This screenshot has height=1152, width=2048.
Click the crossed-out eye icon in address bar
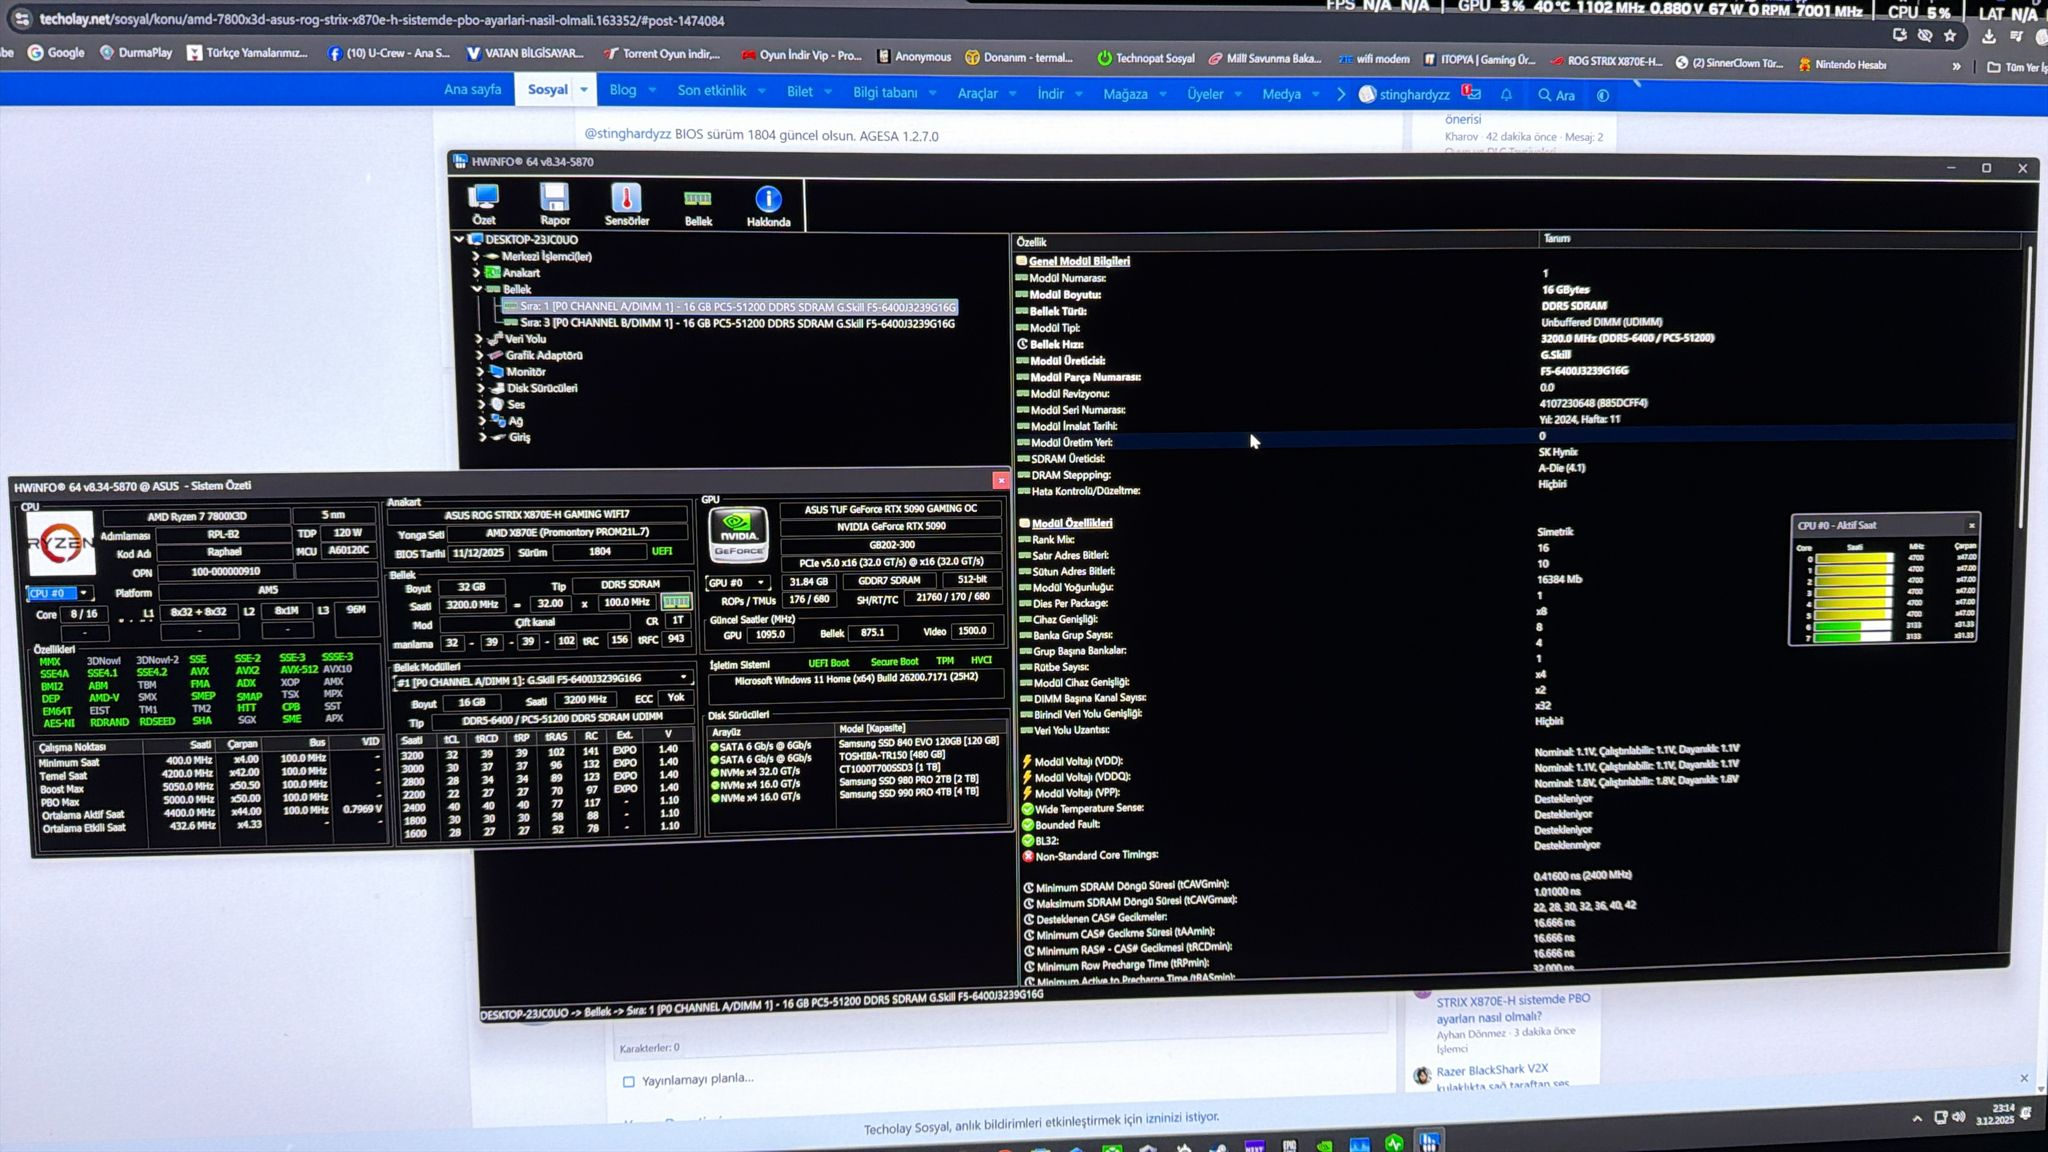point(1925,36)
